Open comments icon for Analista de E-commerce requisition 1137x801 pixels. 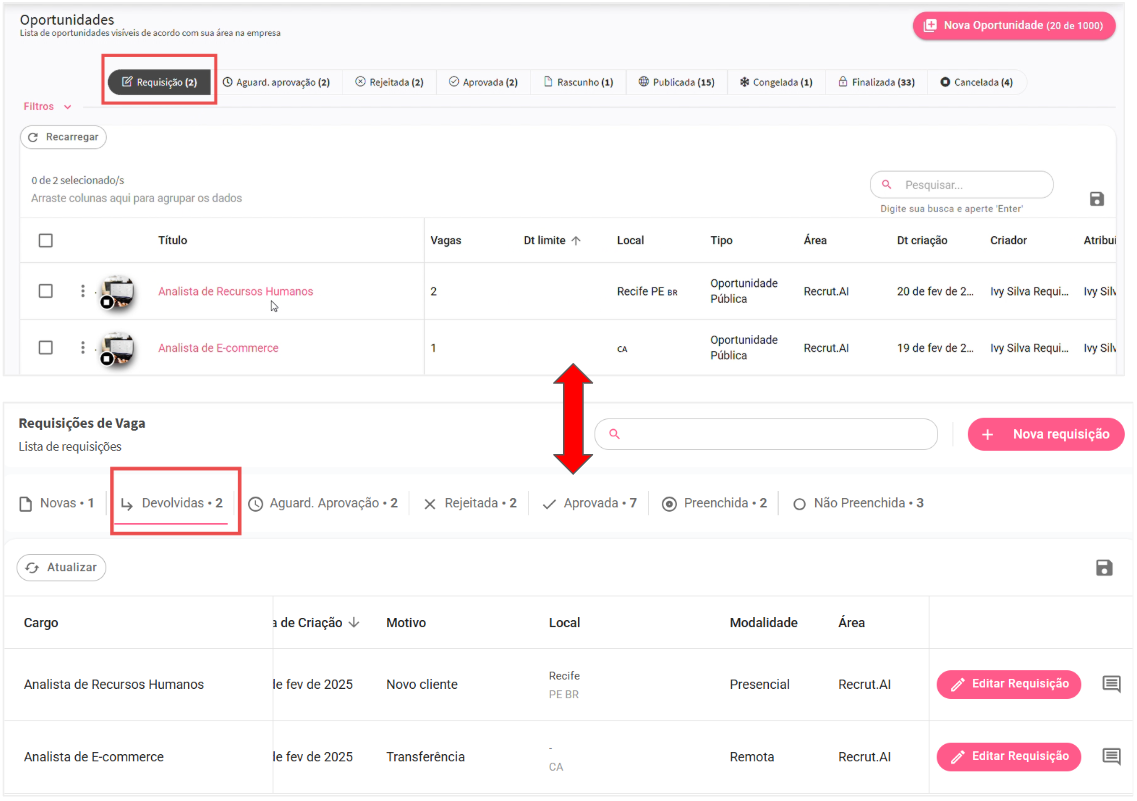[x=1111, y=756]
